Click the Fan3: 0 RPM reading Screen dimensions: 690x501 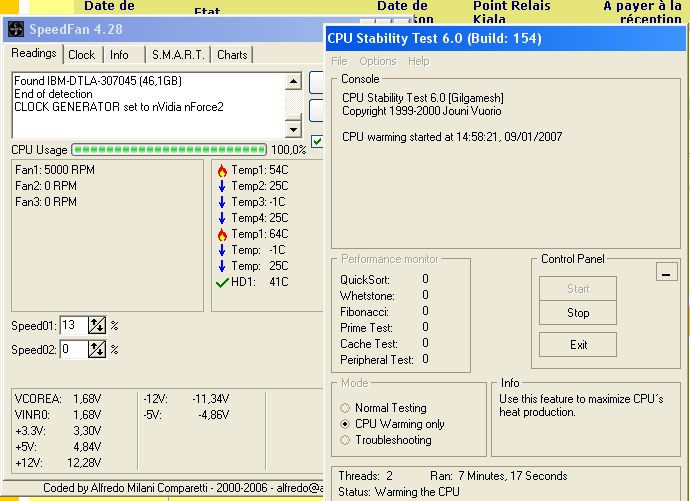(46, 202)
